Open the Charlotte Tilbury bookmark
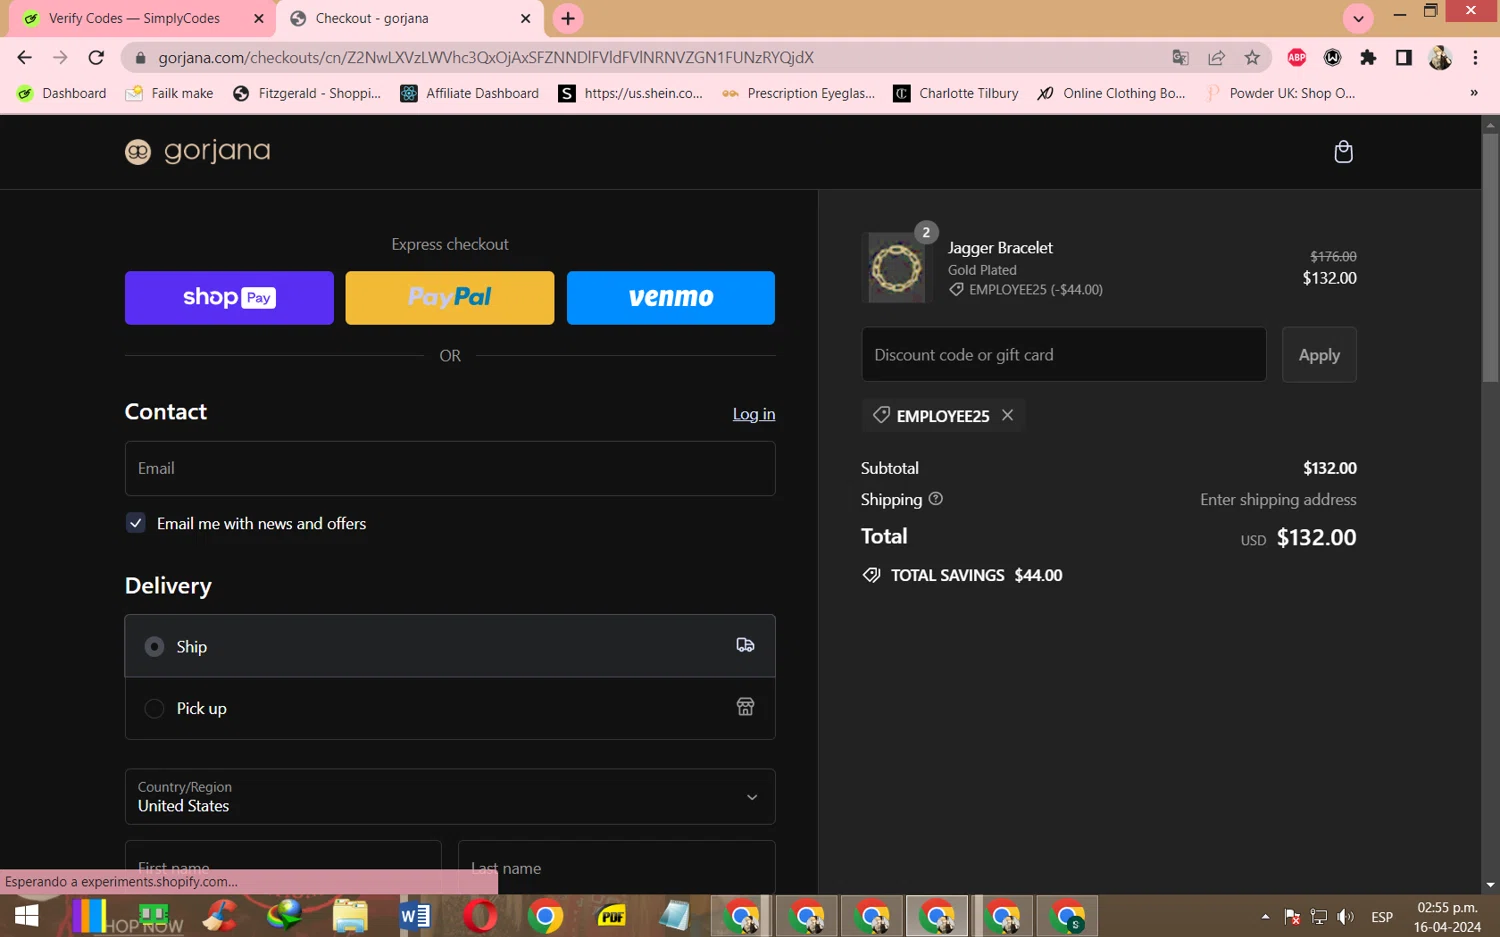1500x937 pixels. click(956, 93)
